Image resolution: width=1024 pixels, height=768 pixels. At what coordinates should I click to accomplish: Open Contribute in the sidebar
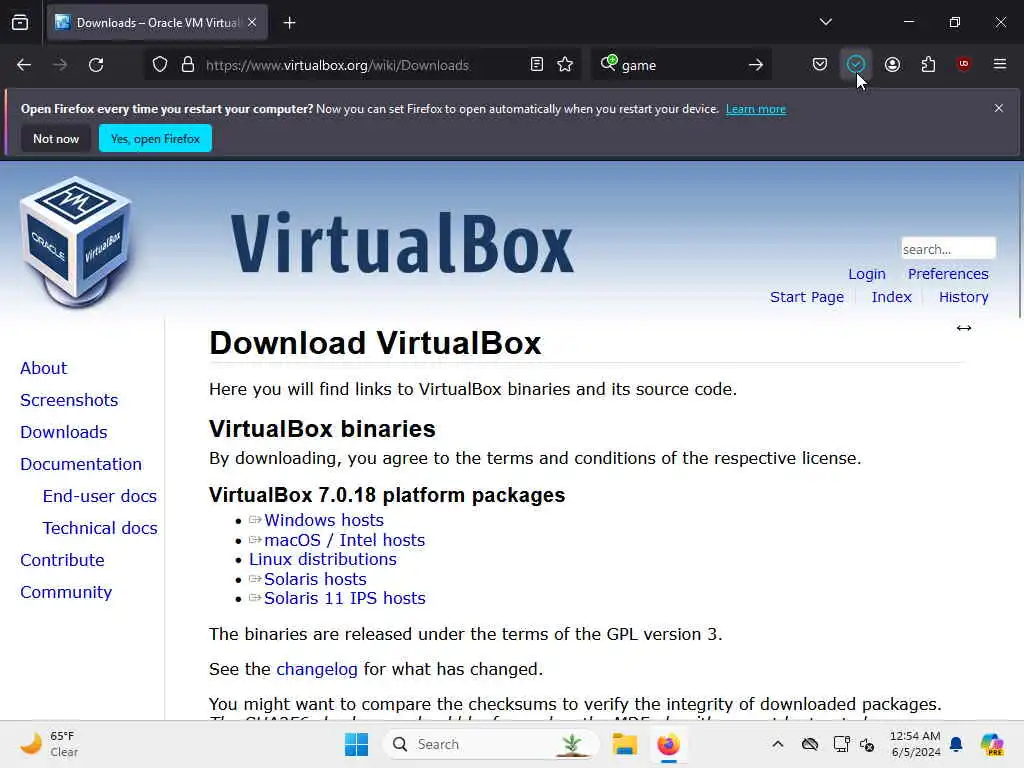click(62, 560)
